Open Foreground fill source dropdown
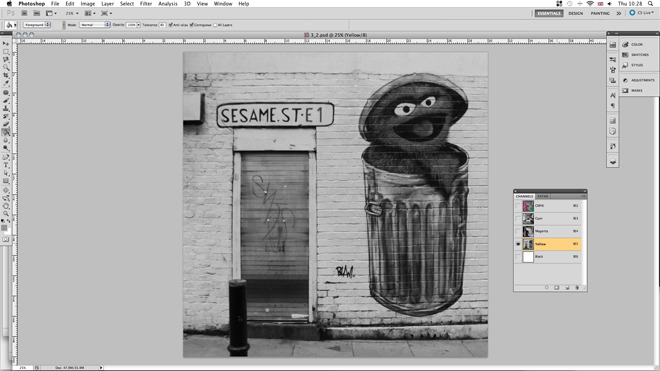The height and width of the screenshot is (371, 660). pos(37,25)
